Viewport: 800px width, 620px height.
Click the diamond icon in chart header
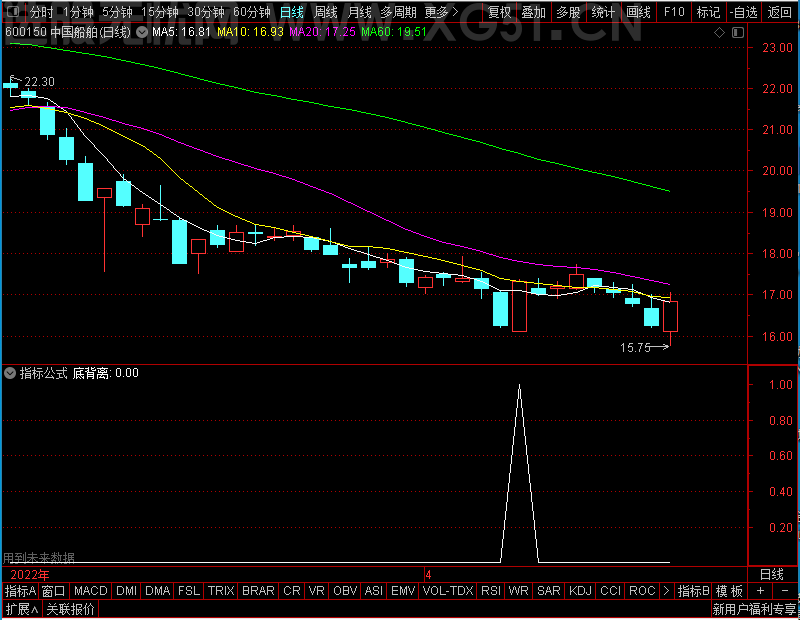(719, 33)
